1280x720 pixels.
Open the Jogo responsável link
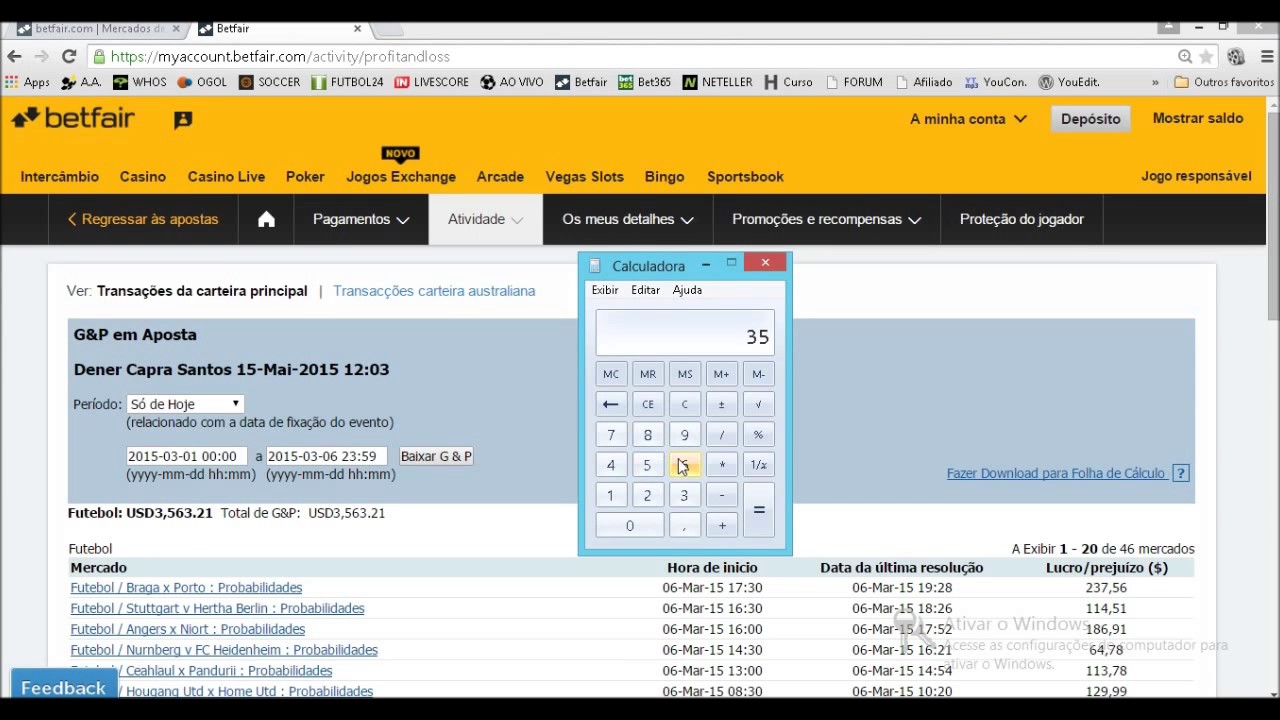[x=1196, y=176]
